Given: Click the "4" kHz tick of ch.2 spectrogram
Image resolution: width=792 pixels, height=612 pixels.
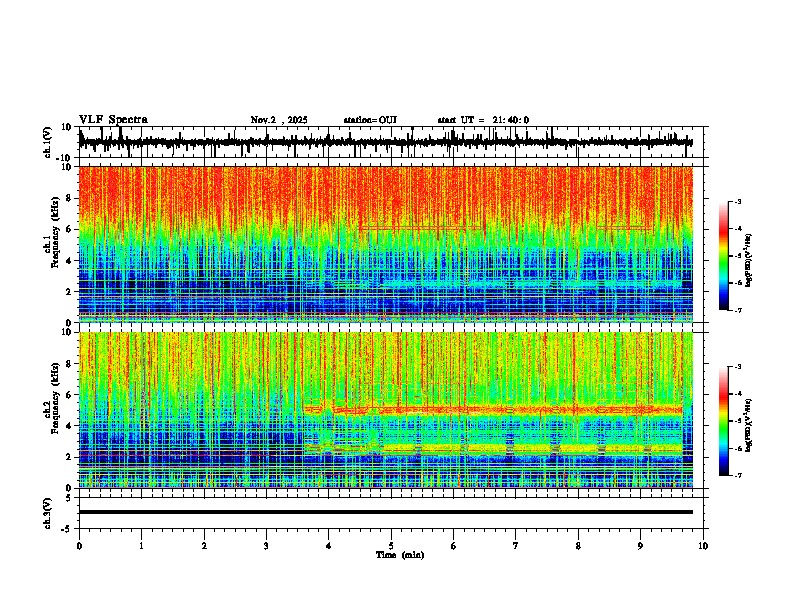Looking at the screenshot, I should 69,426.
